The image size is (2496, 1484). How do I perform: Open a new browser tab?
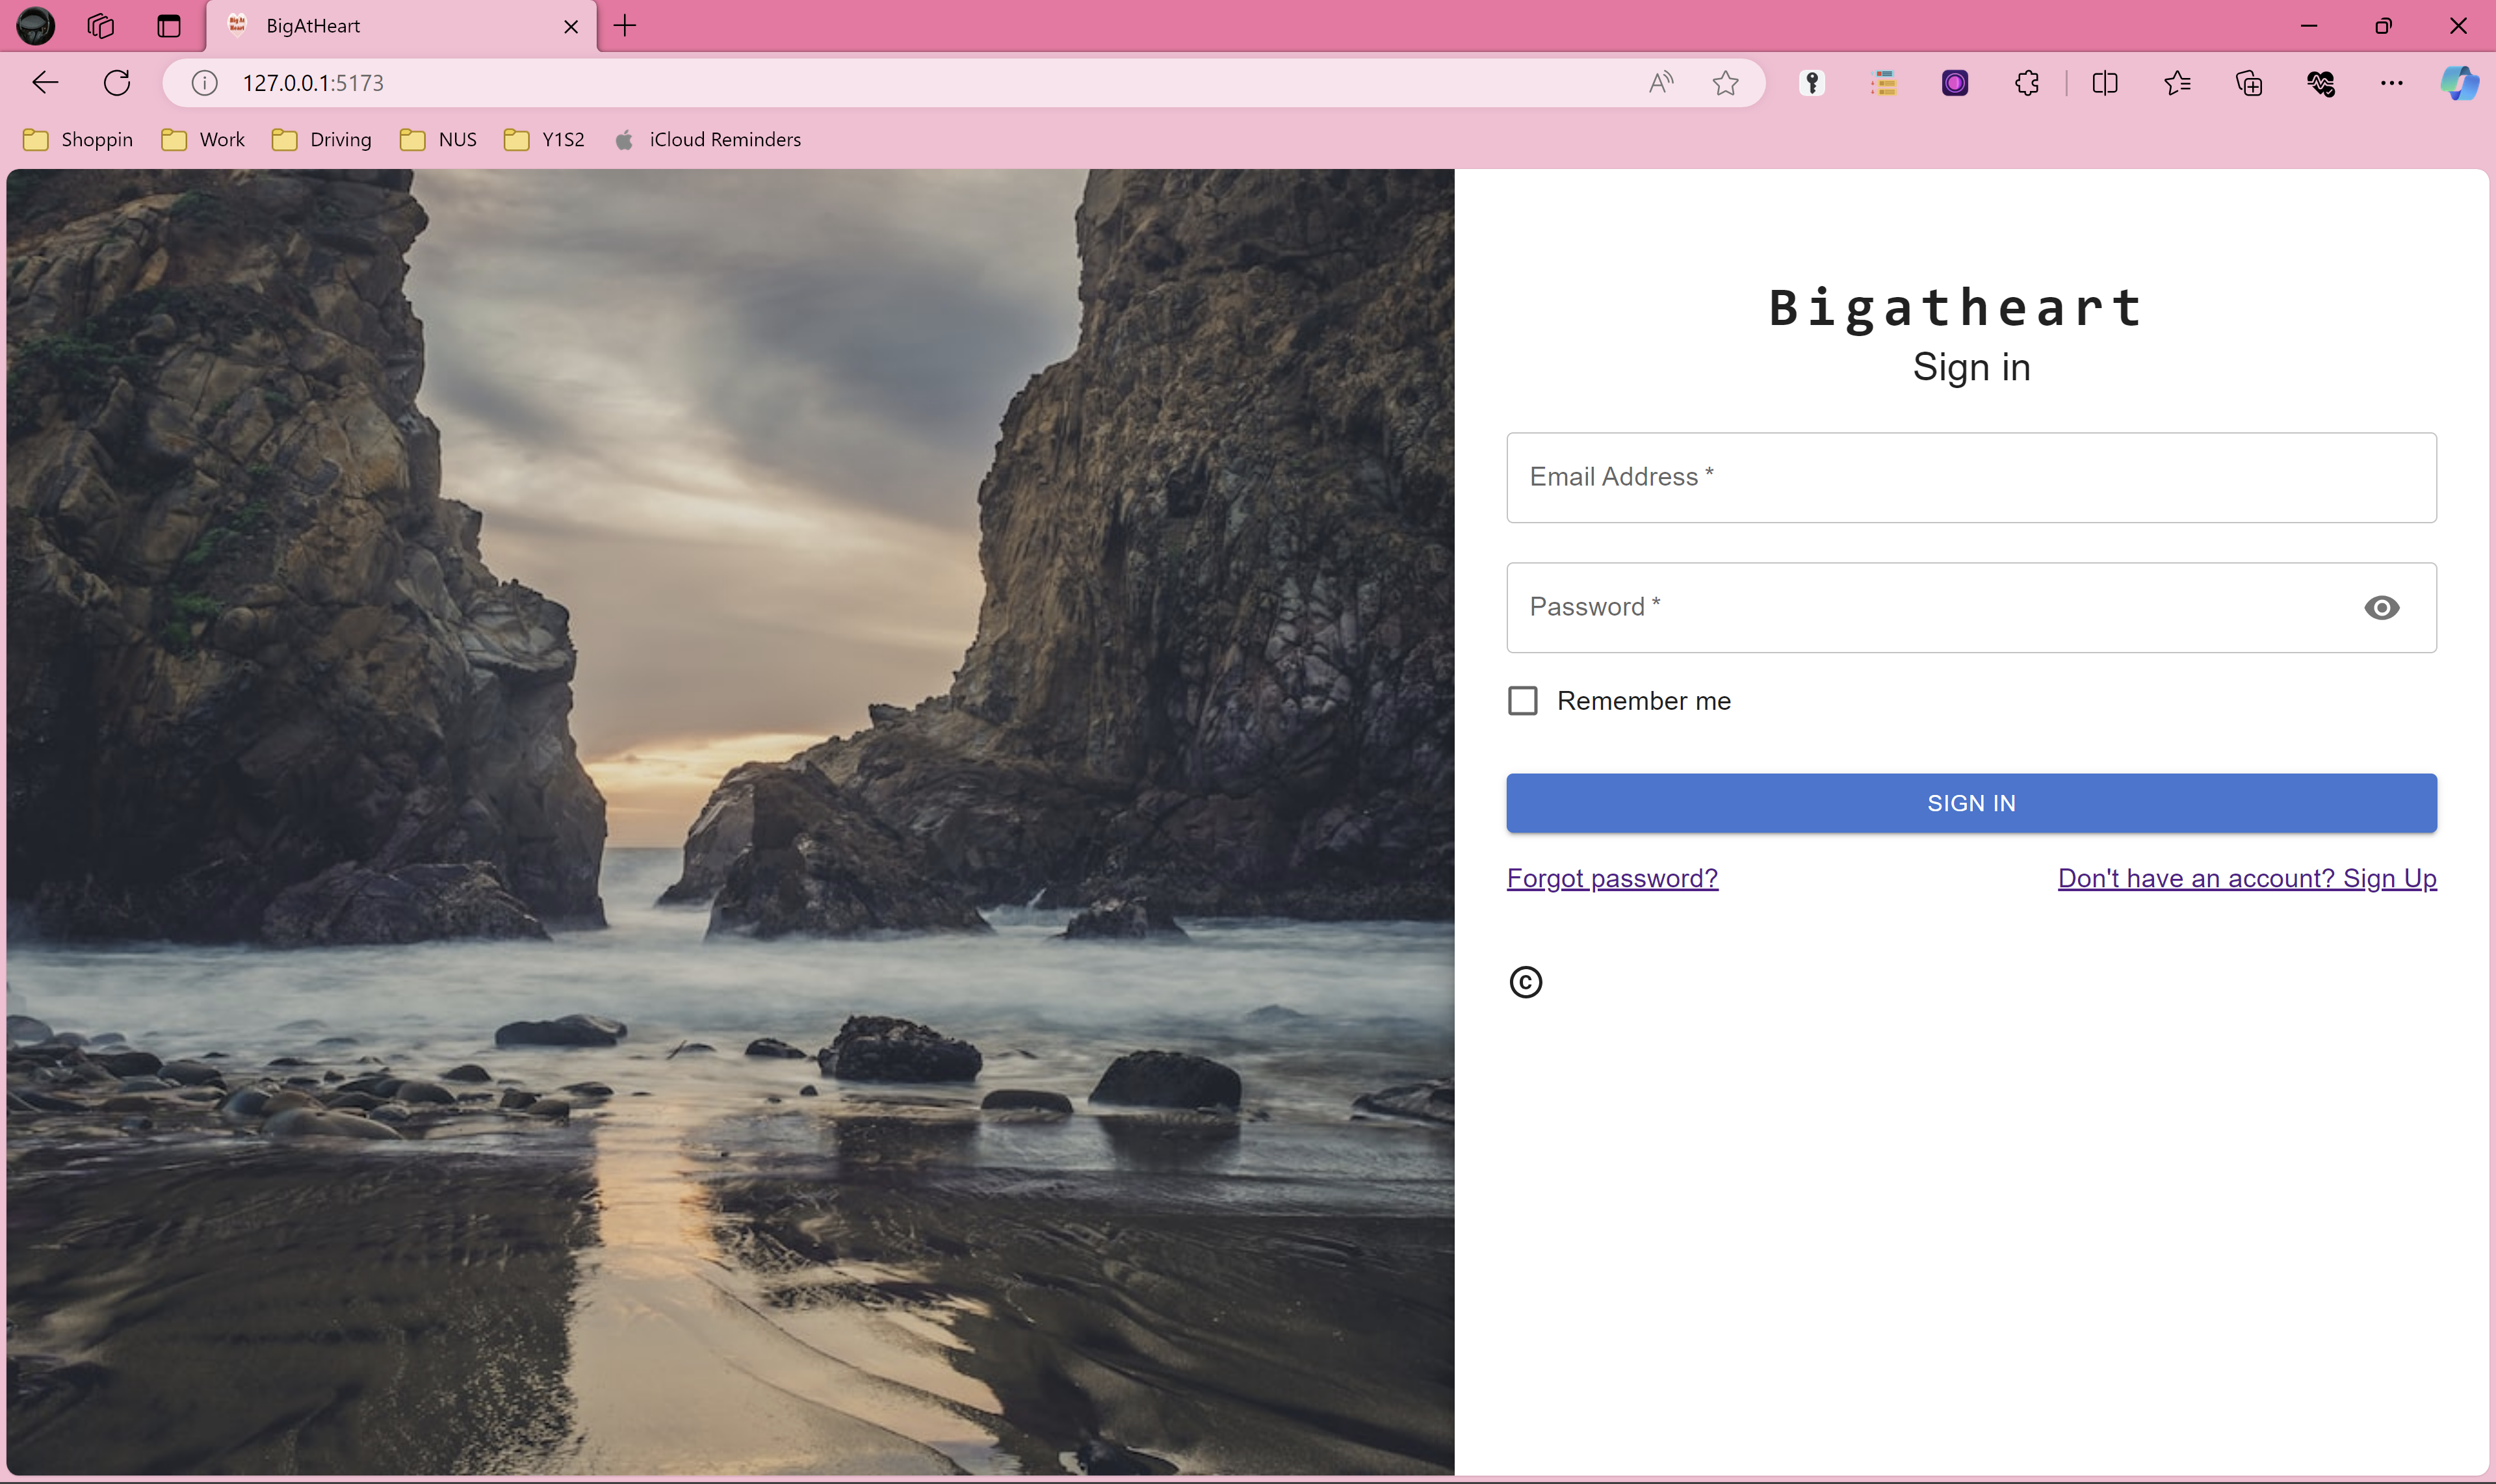tap(625, 26)
